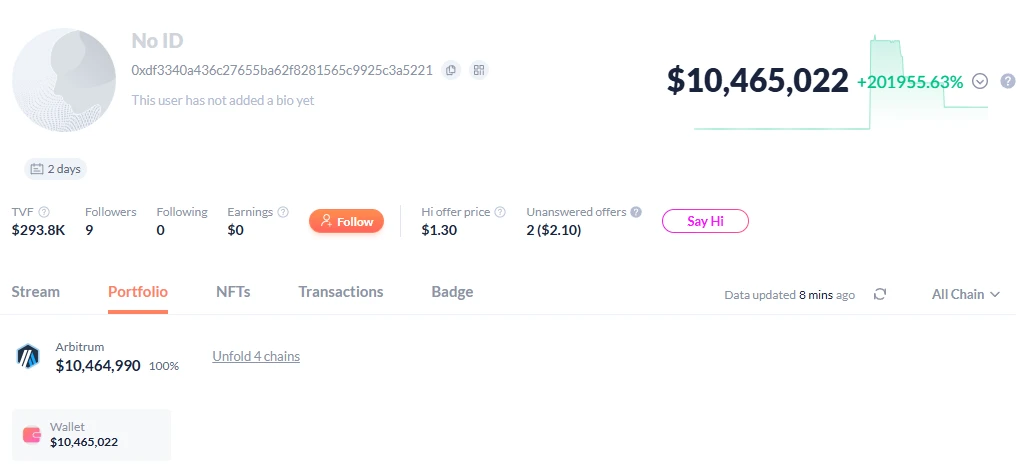Click the Arbitrum chain logo

click(x=28, y=357)
